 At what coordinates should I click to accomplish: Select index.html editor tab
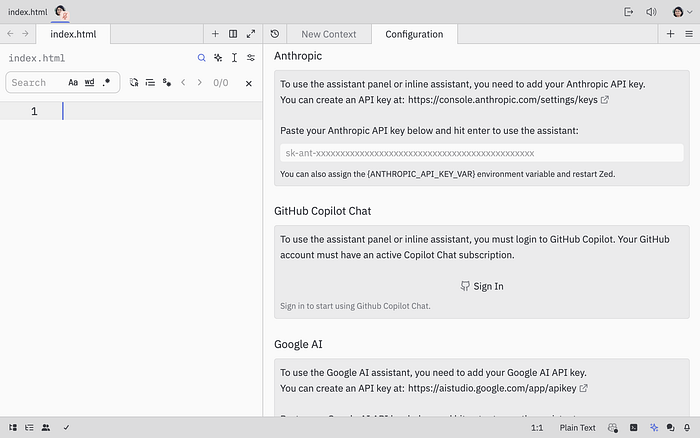pyautogui.click(x=73, y=34)
